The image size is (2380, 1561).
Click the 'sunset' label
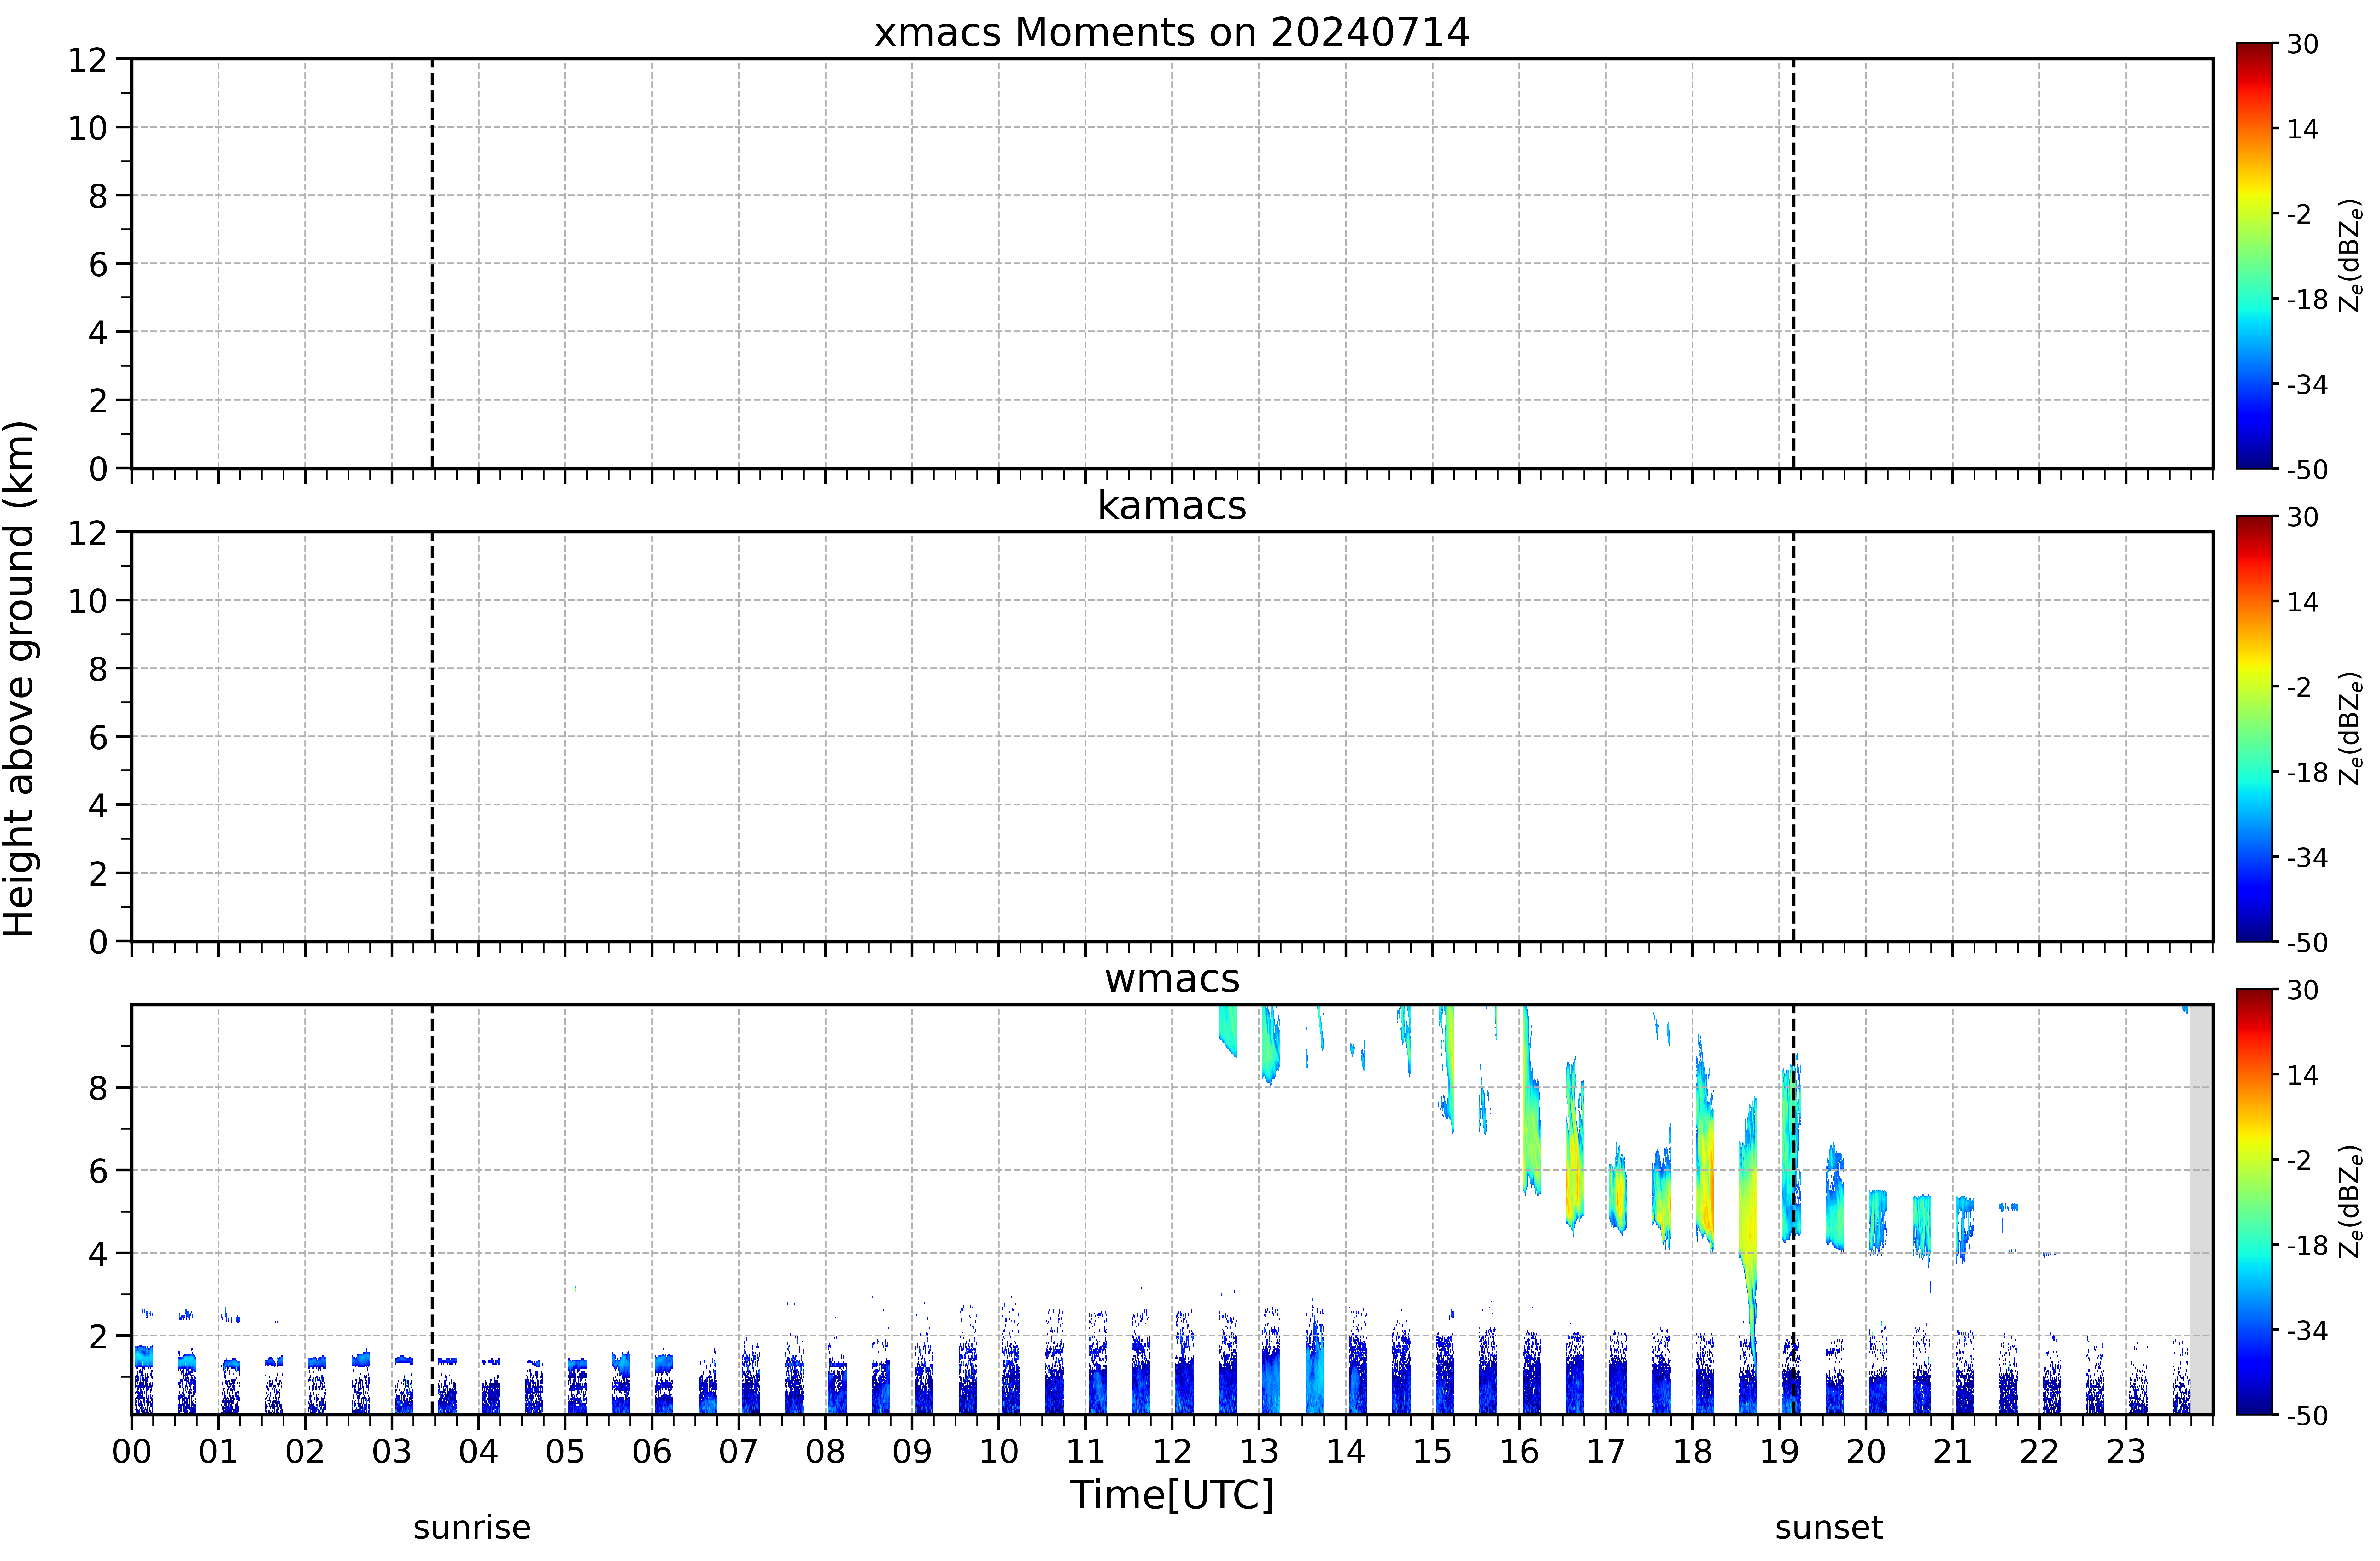click(1829, 1528)
